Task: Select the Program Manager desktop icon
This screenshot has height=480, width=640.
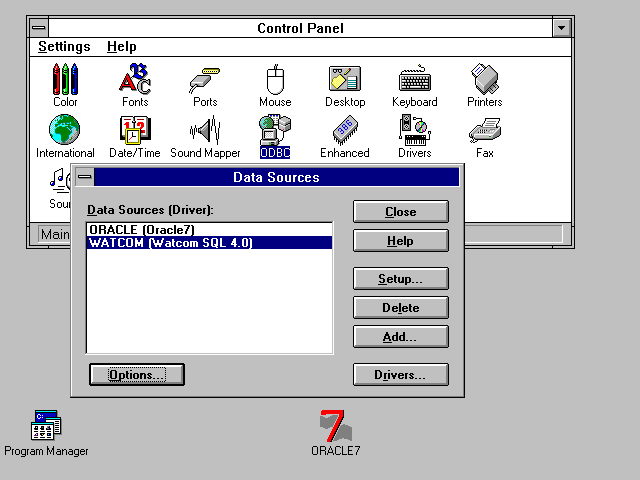Action: tap(46, 427)
